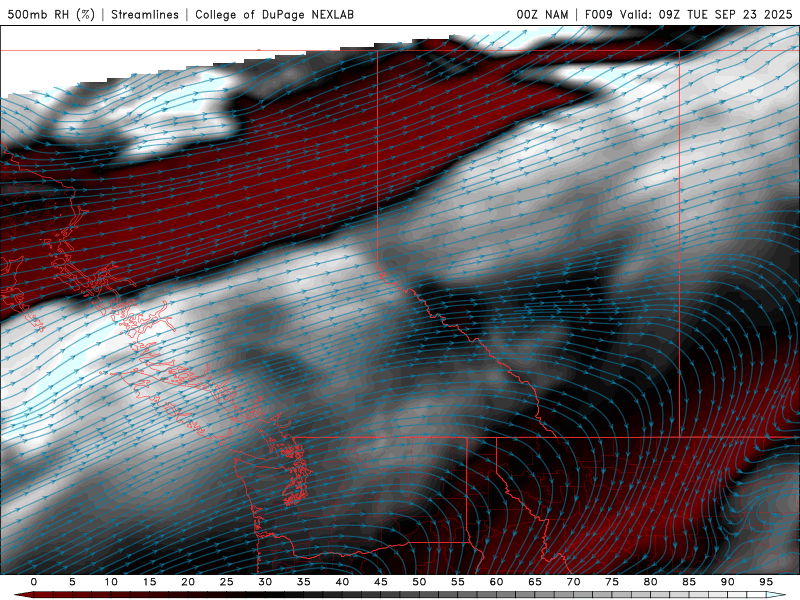Screen dimensions: 800x600
Task: Click the 50 value on color scale
Action: [419, 582]
